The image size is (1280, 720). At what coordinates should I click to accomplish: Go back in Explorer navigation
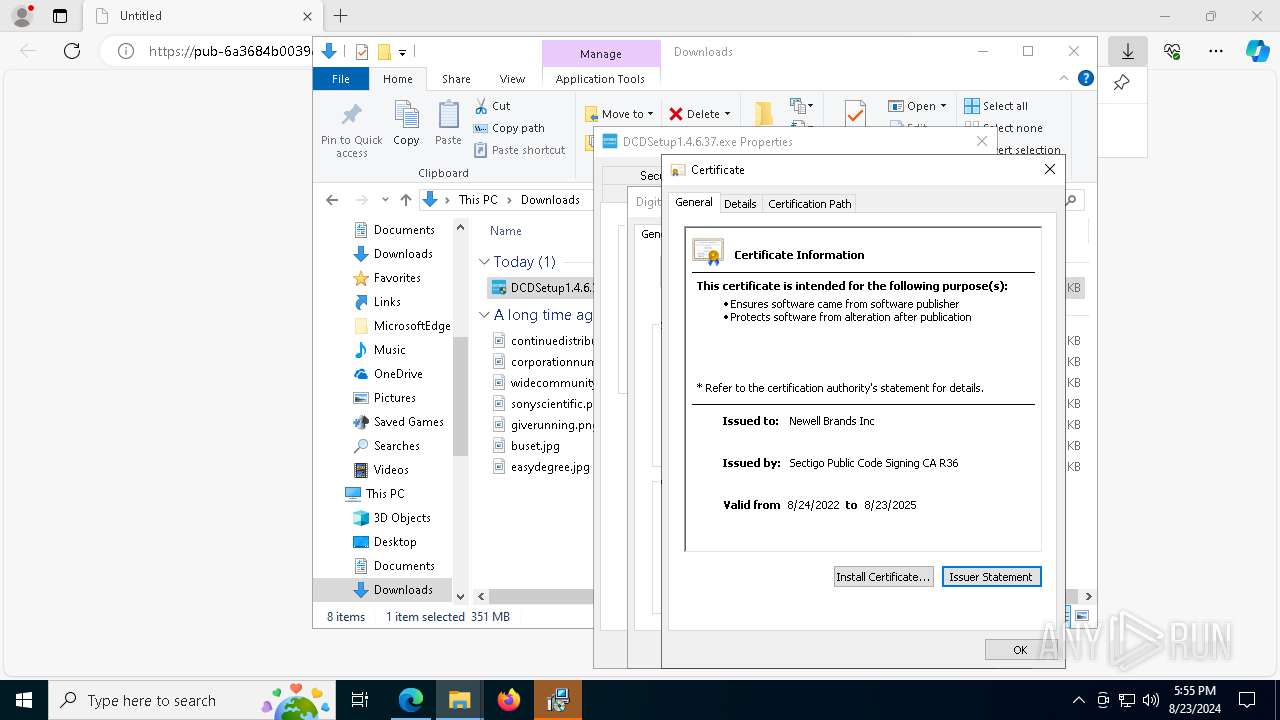[x=332, y=200]
